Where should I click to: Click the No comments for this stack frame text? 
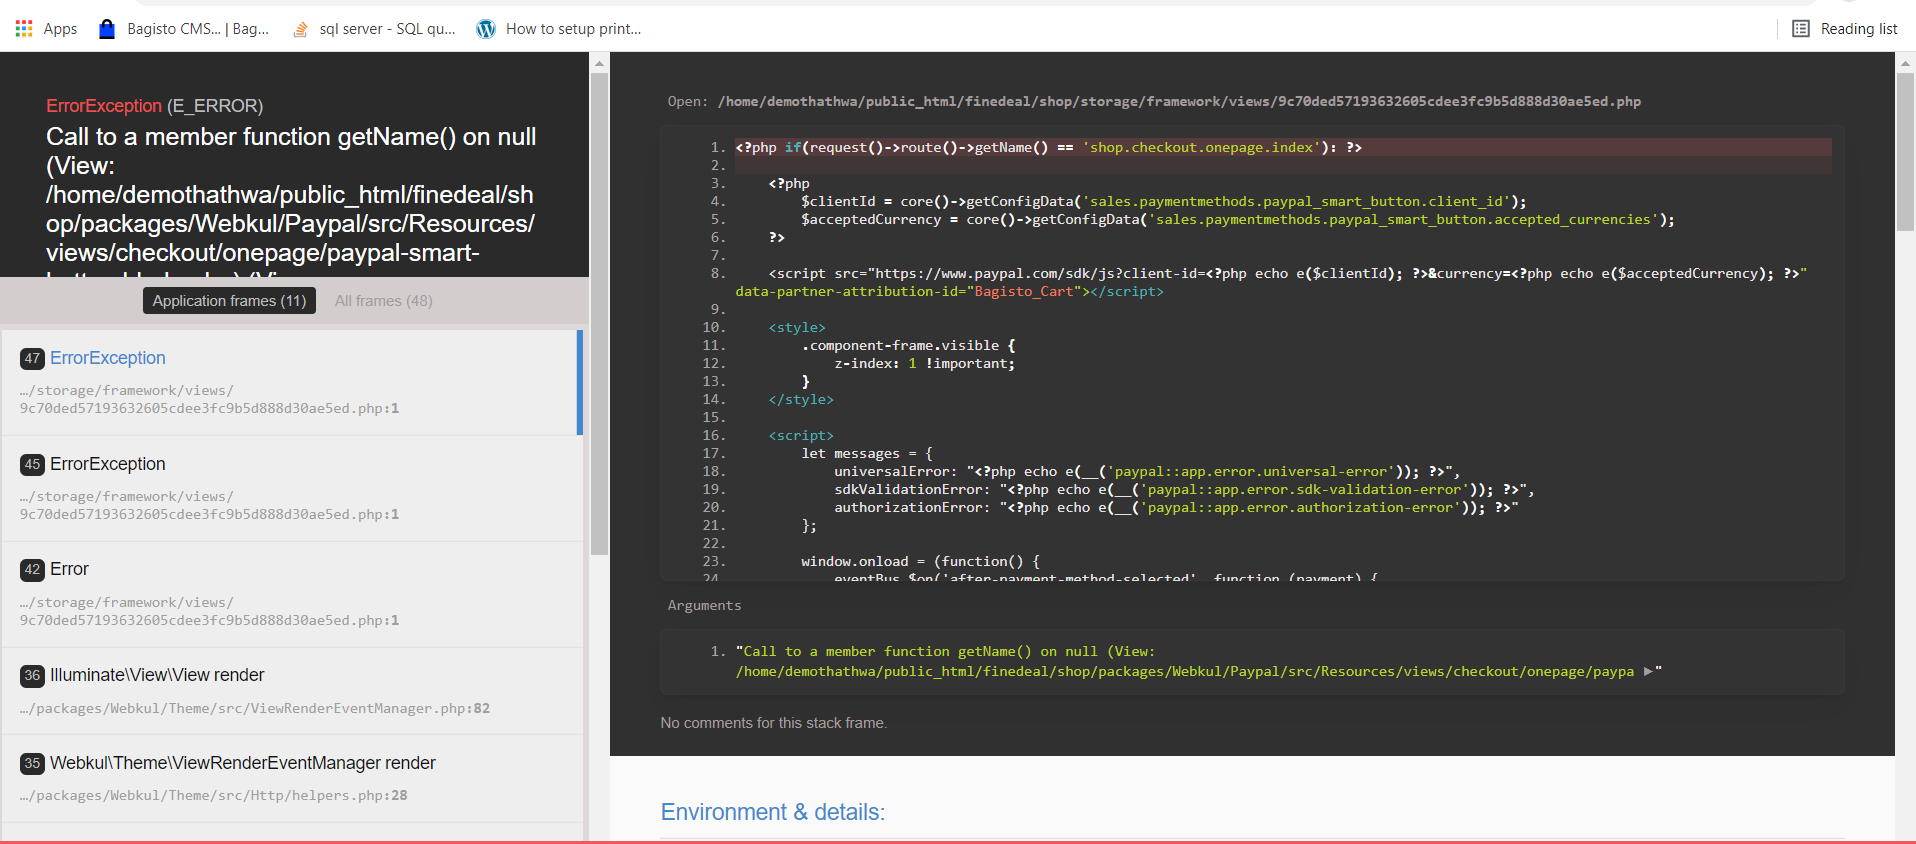(773, 723)
